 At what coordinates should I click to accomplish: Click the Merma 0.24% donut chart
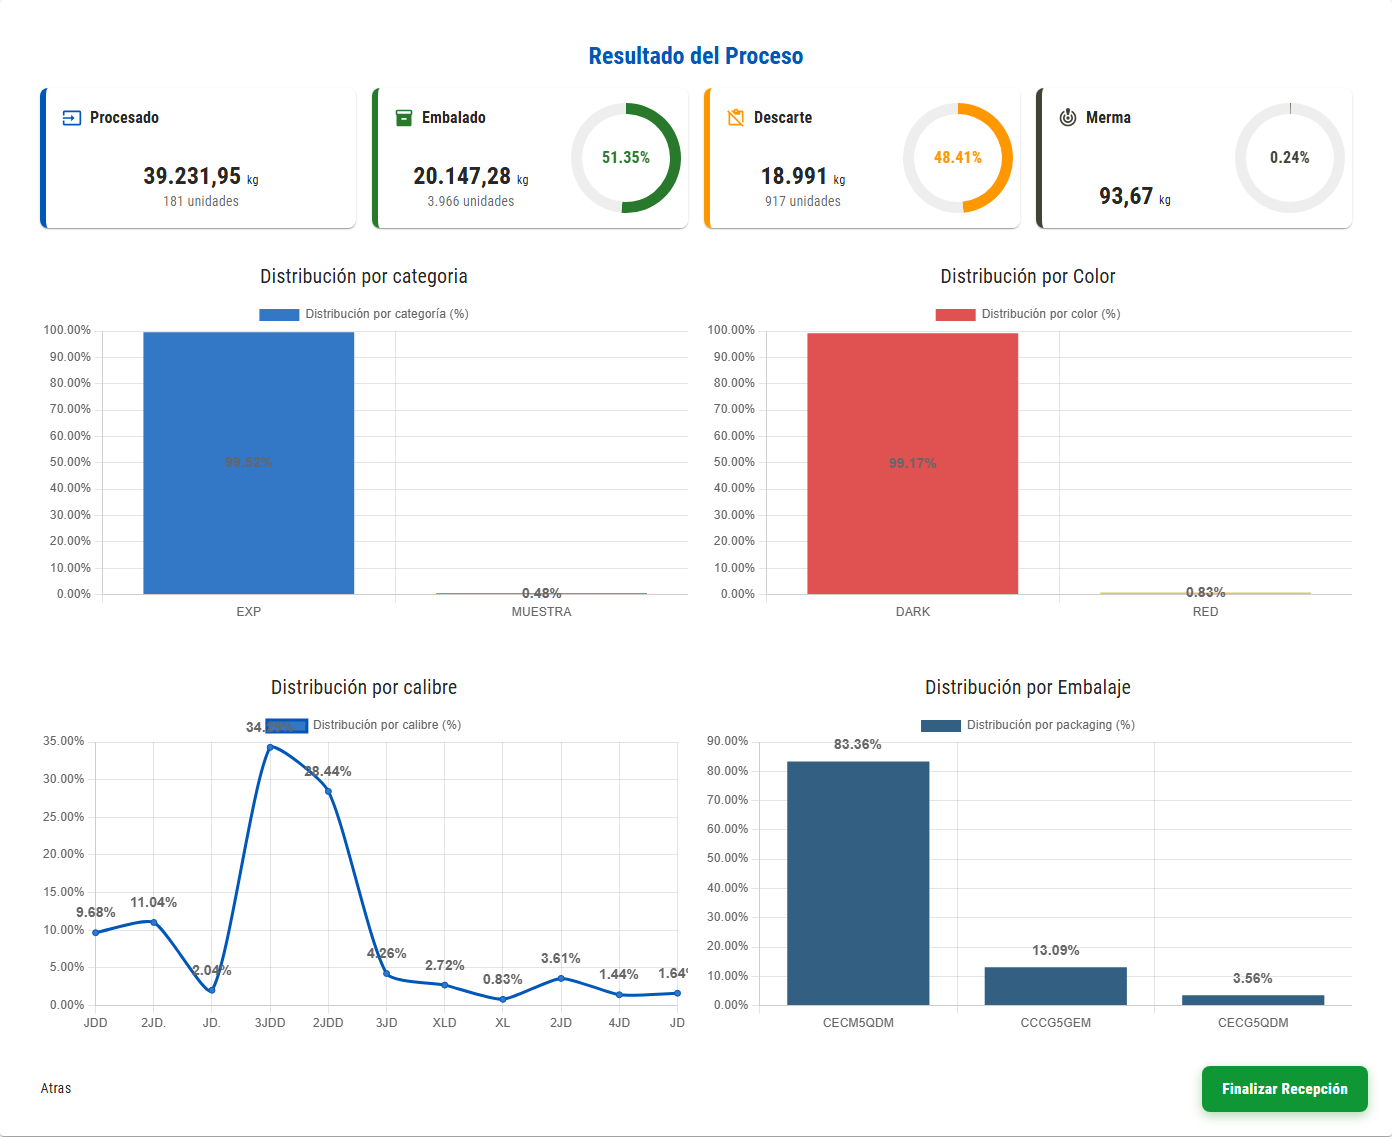pos(1290,158)
